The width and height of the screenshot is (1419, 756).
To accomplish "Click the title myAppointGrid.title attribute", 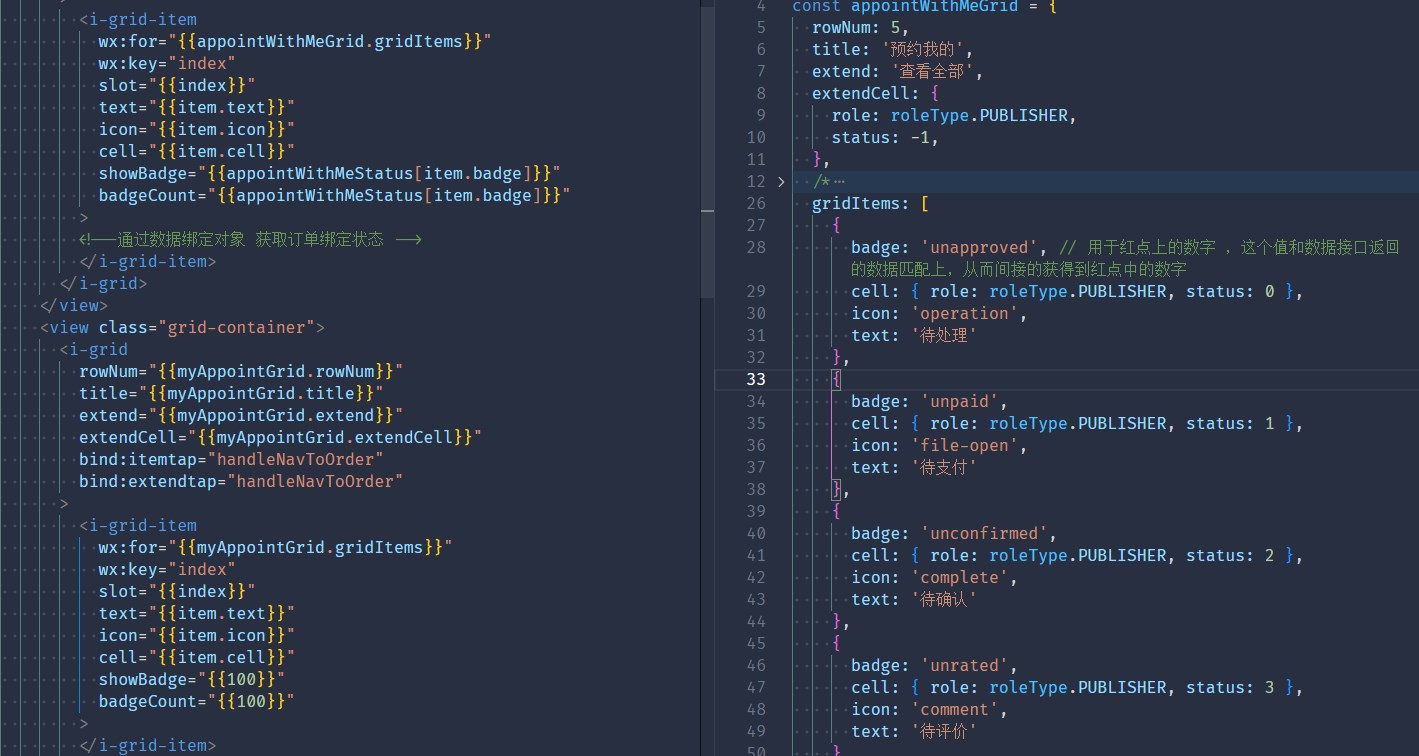I will pyautogui.click(x=231, y=393).
